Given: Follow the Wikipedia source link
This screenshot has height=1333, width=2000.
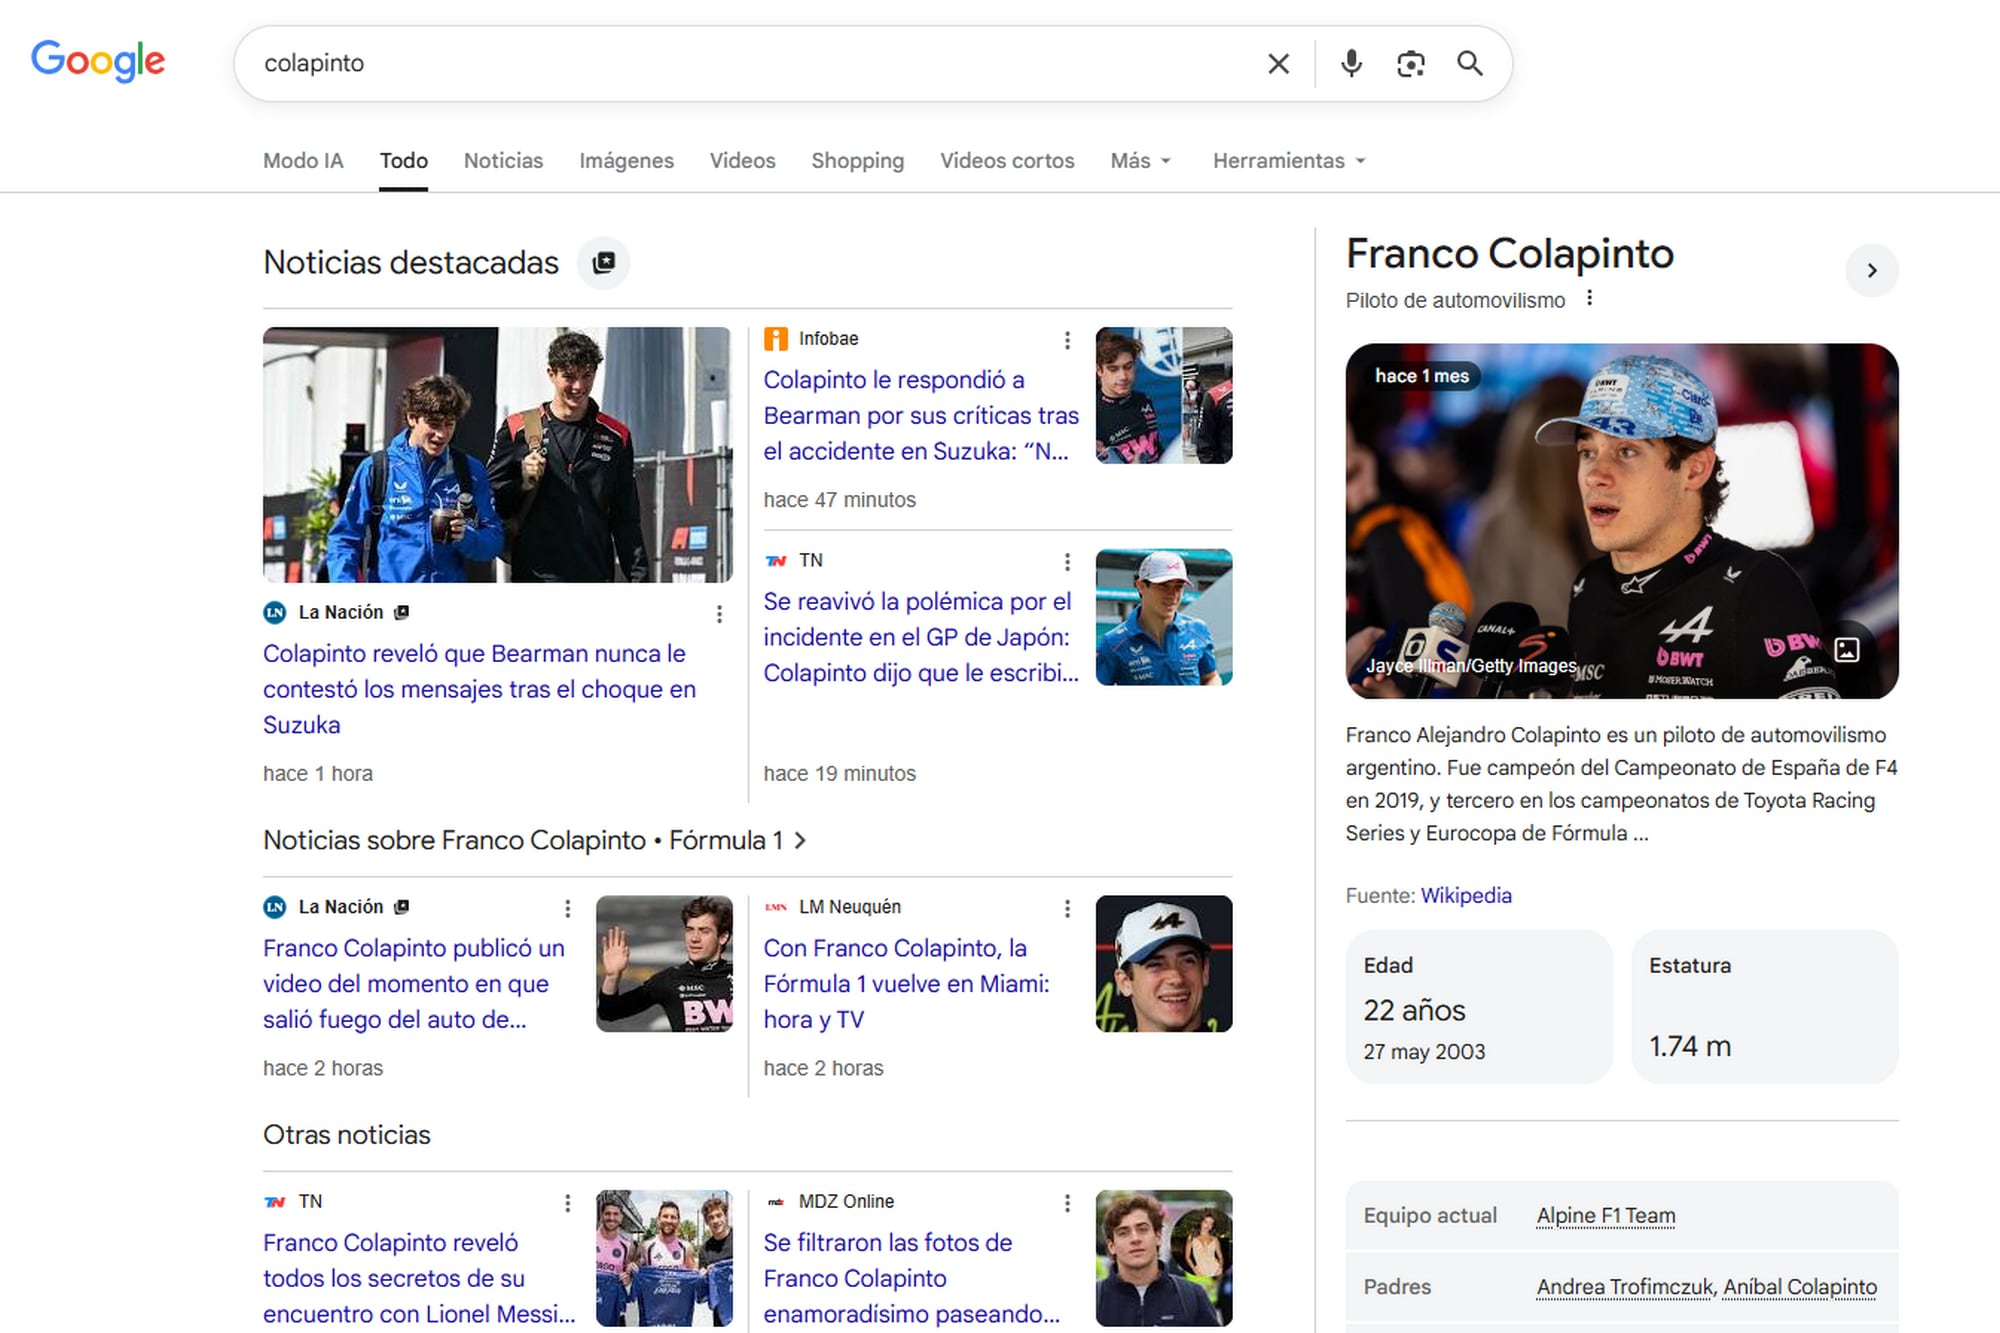Looking at the screenshot, I should click(1466, 896).
